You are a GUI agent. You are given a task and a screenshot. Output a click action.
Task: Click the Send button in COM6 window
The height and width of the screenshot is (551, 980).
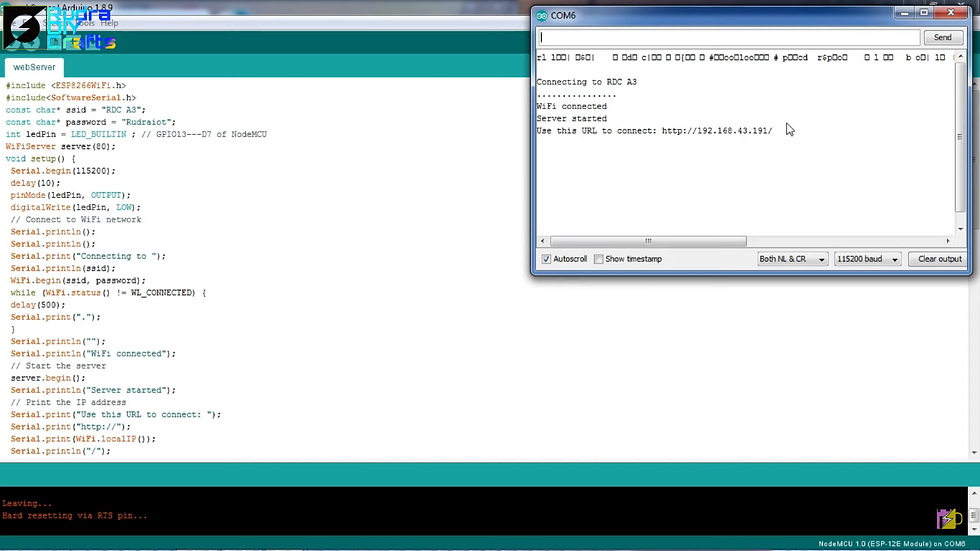click(943, 37)
